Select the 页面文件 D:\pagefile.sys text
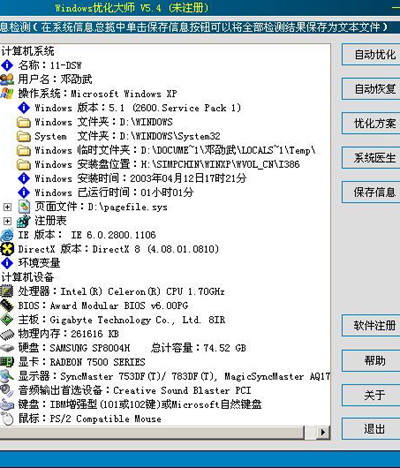 [x=101, y=207]
